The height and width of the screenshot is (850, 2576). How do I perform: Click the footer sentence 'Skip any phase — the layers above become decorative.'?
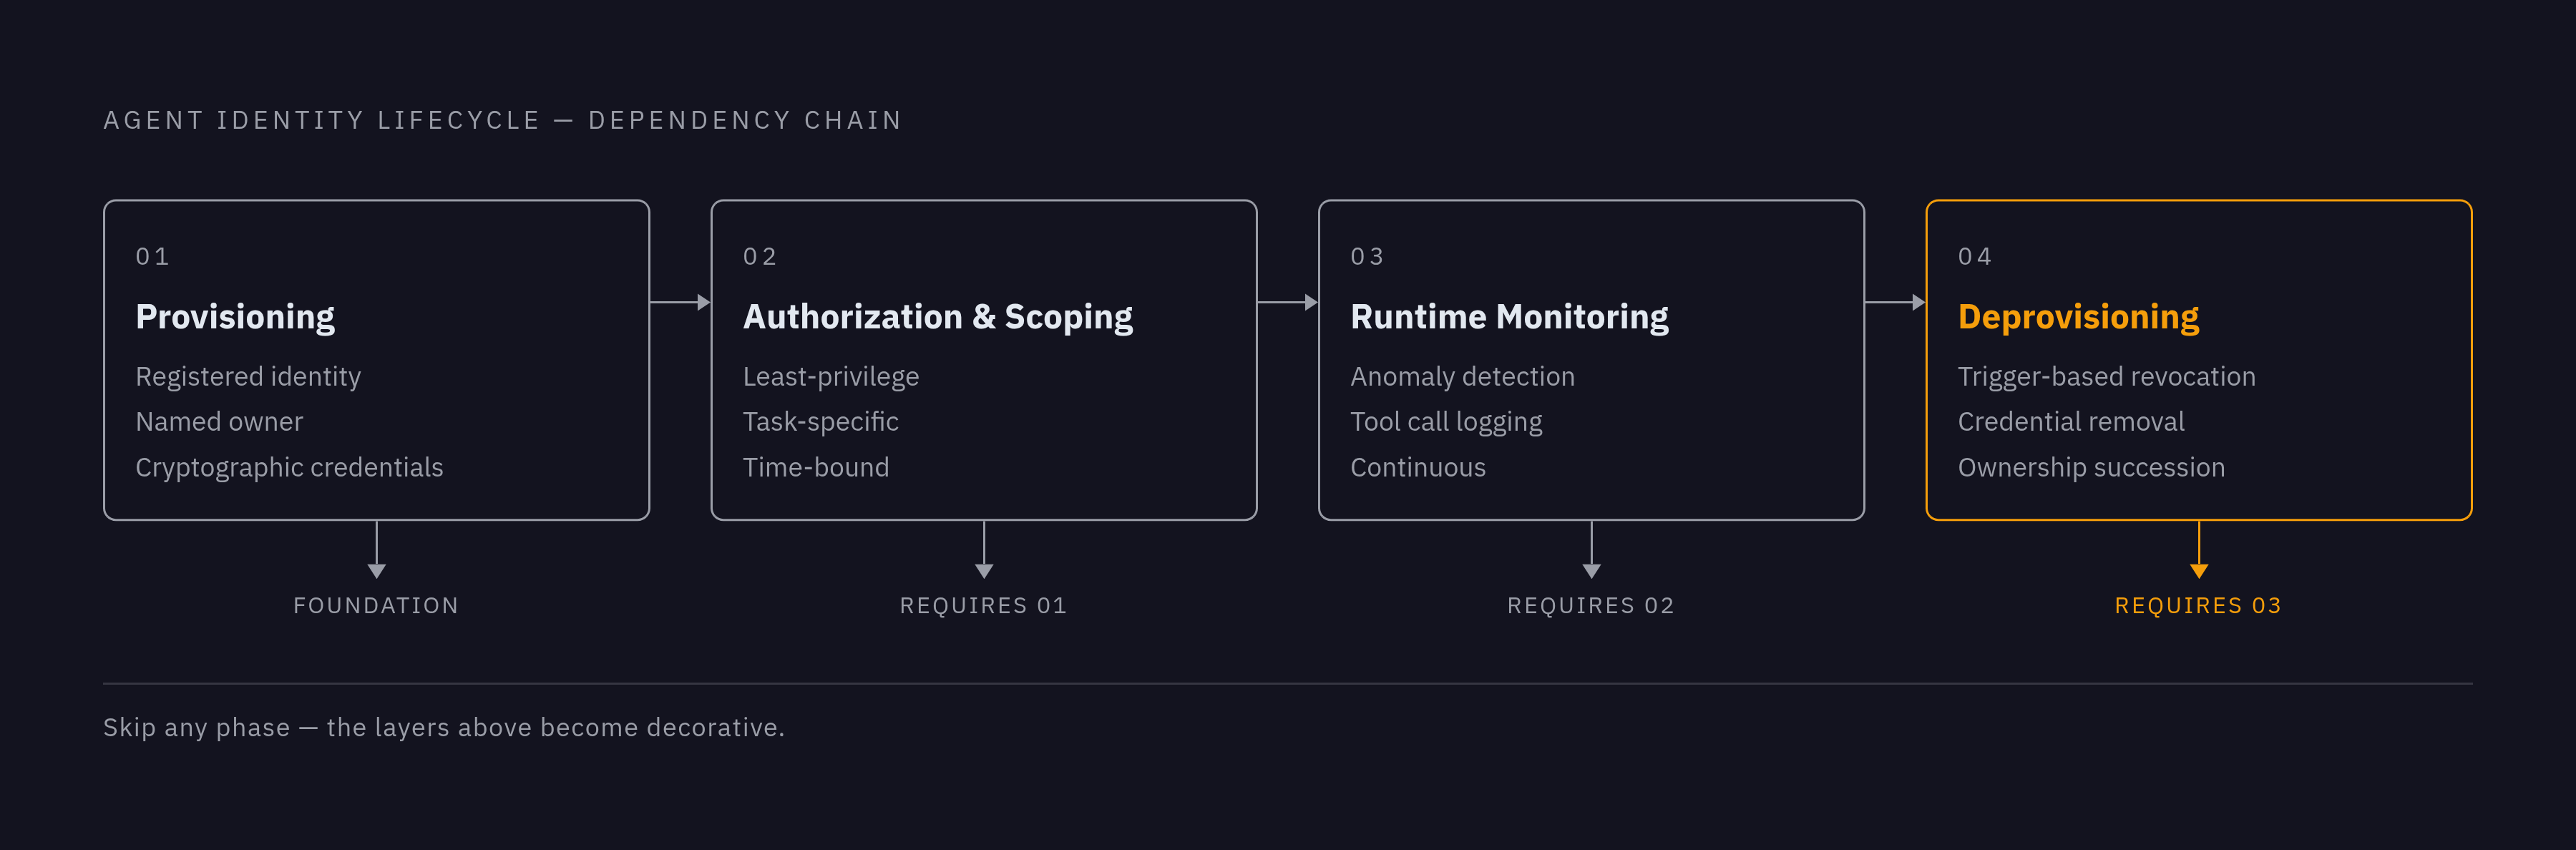tap(444, 728)
